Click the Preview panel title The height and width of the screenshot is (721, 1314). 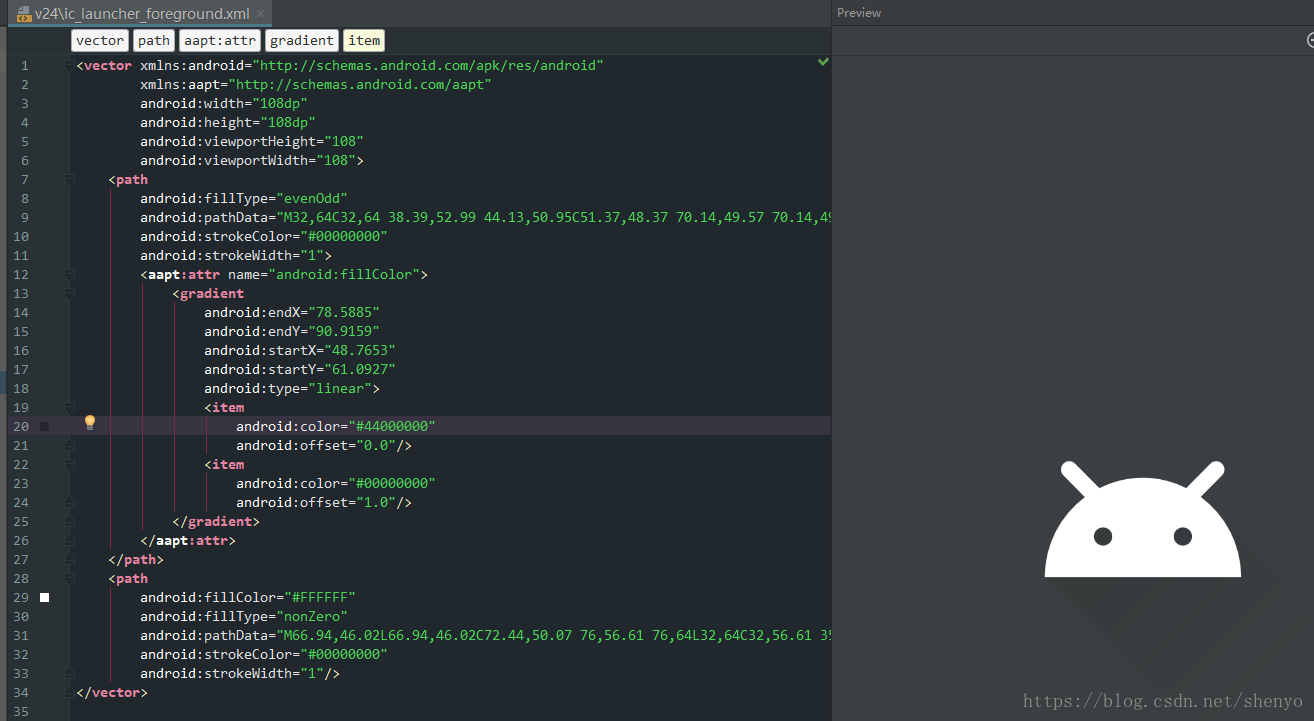coord(859,13)
